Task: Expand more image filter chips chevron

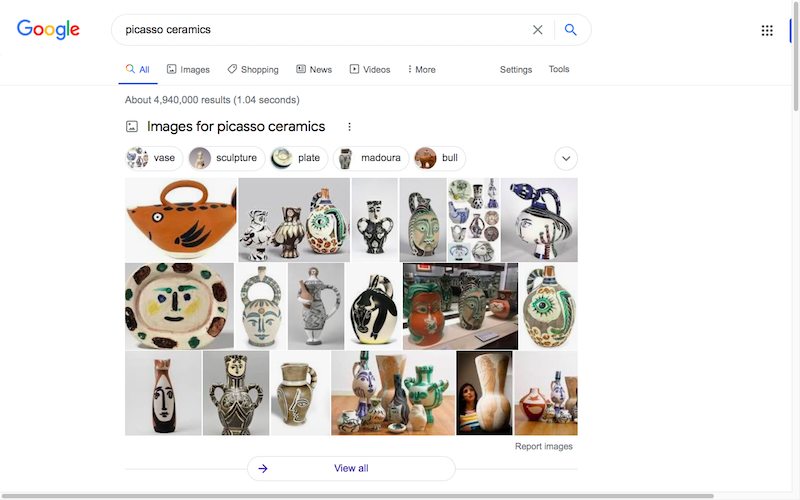Action: [566, 158]
